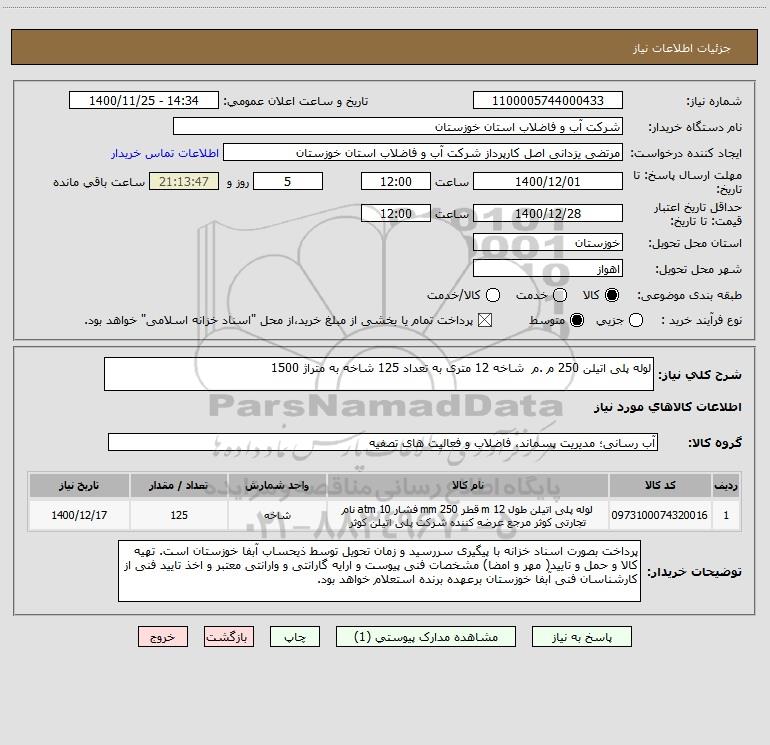Click need date cell 1400/12/17
The height and width of the screenshot is (745, 770).
[79, 515]
